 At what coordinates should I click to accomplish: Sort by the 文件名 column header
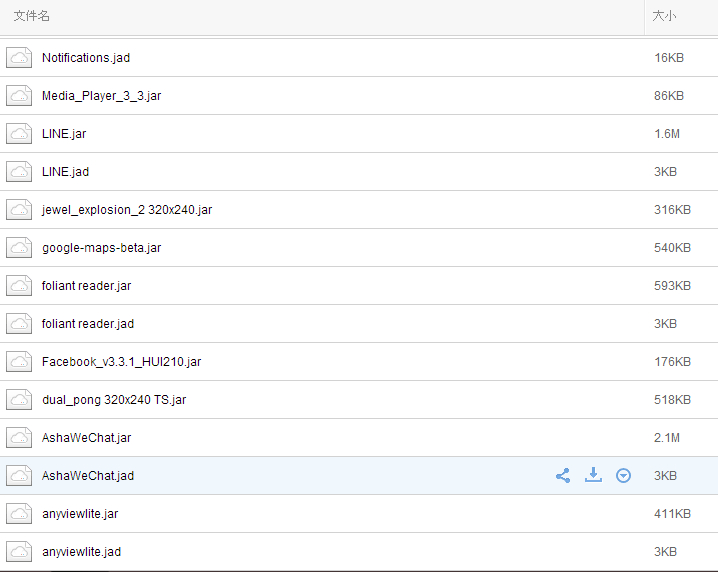32,16
